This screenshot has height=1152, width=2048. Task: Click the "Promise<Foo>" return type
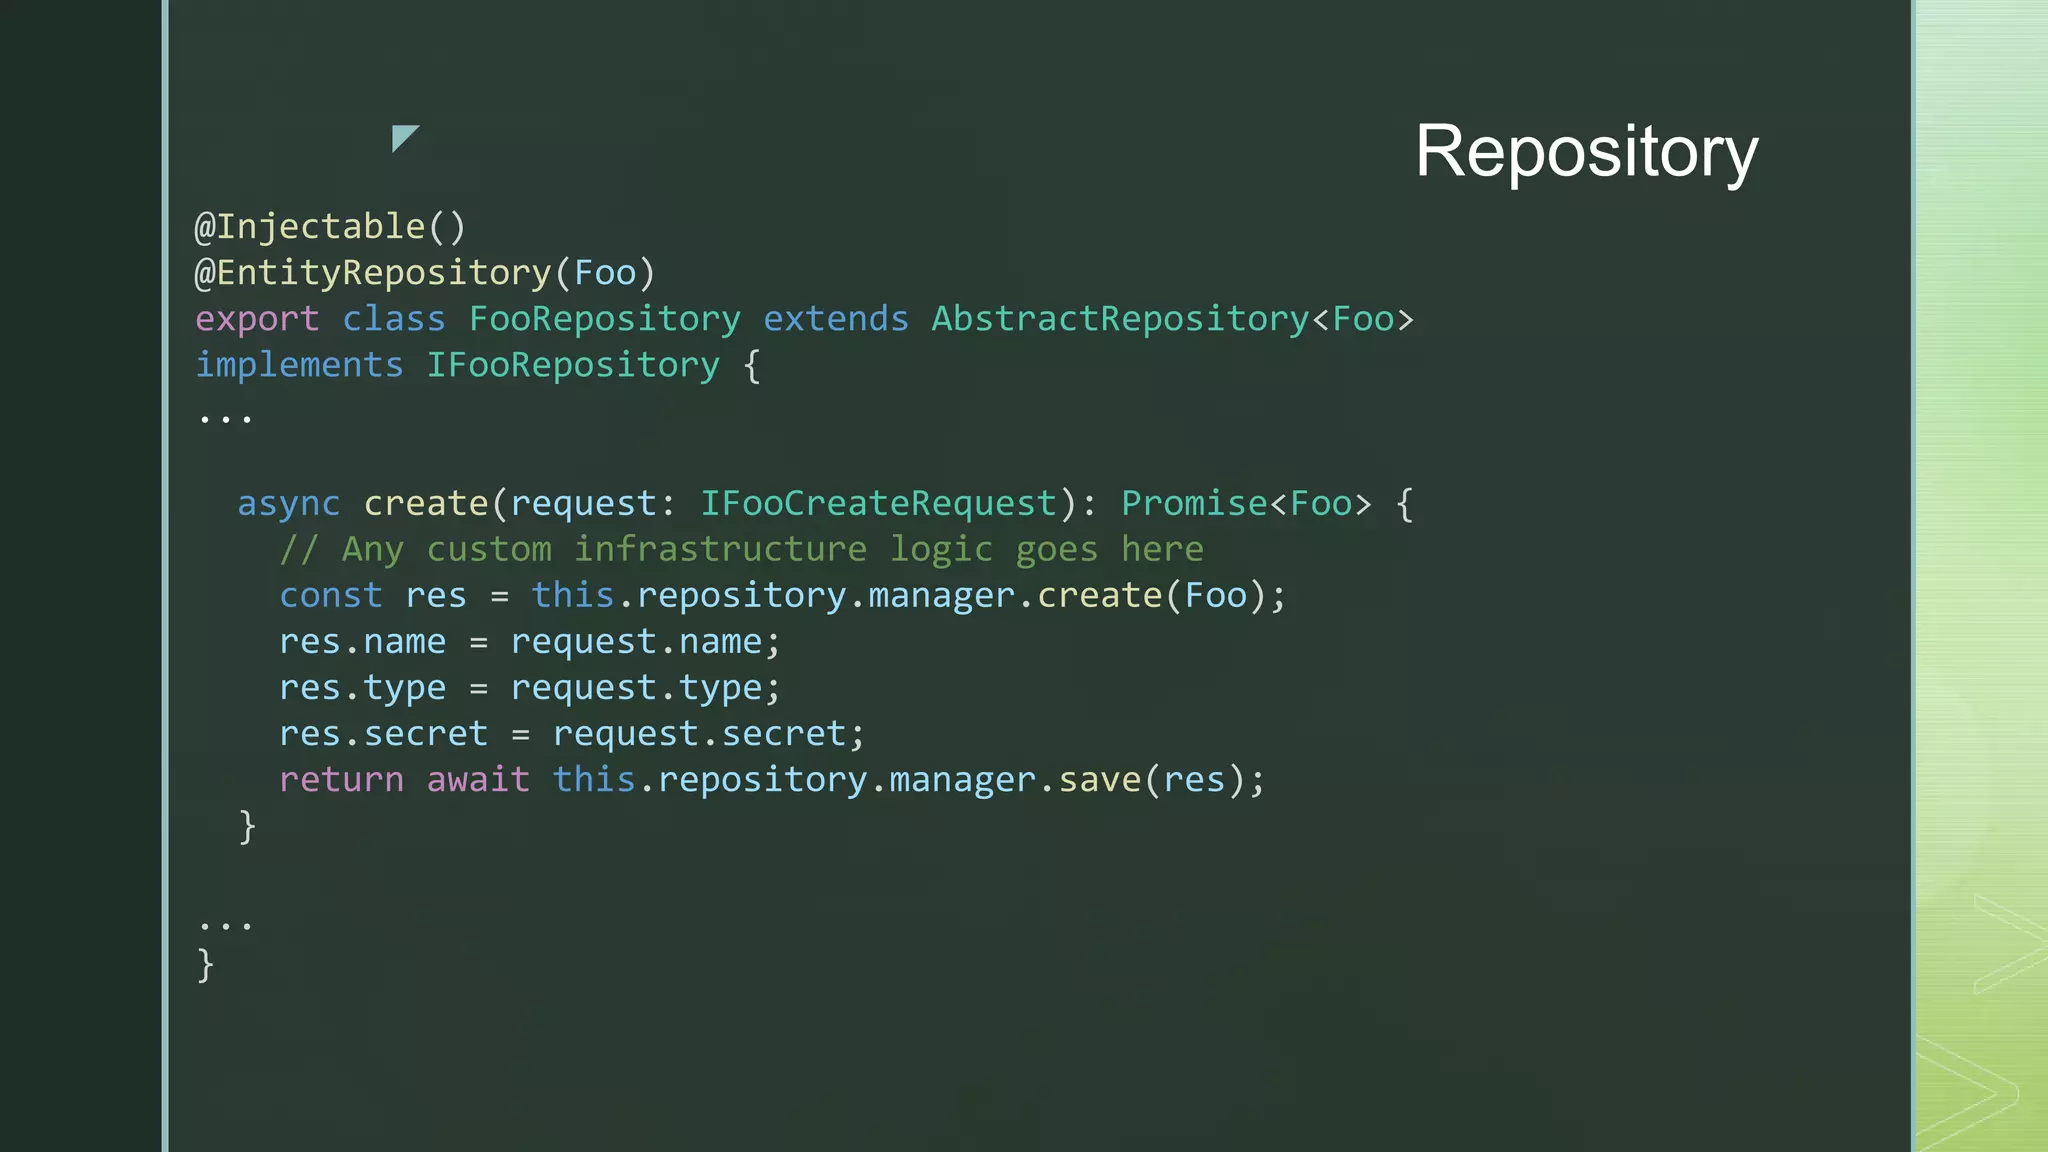1246,503
